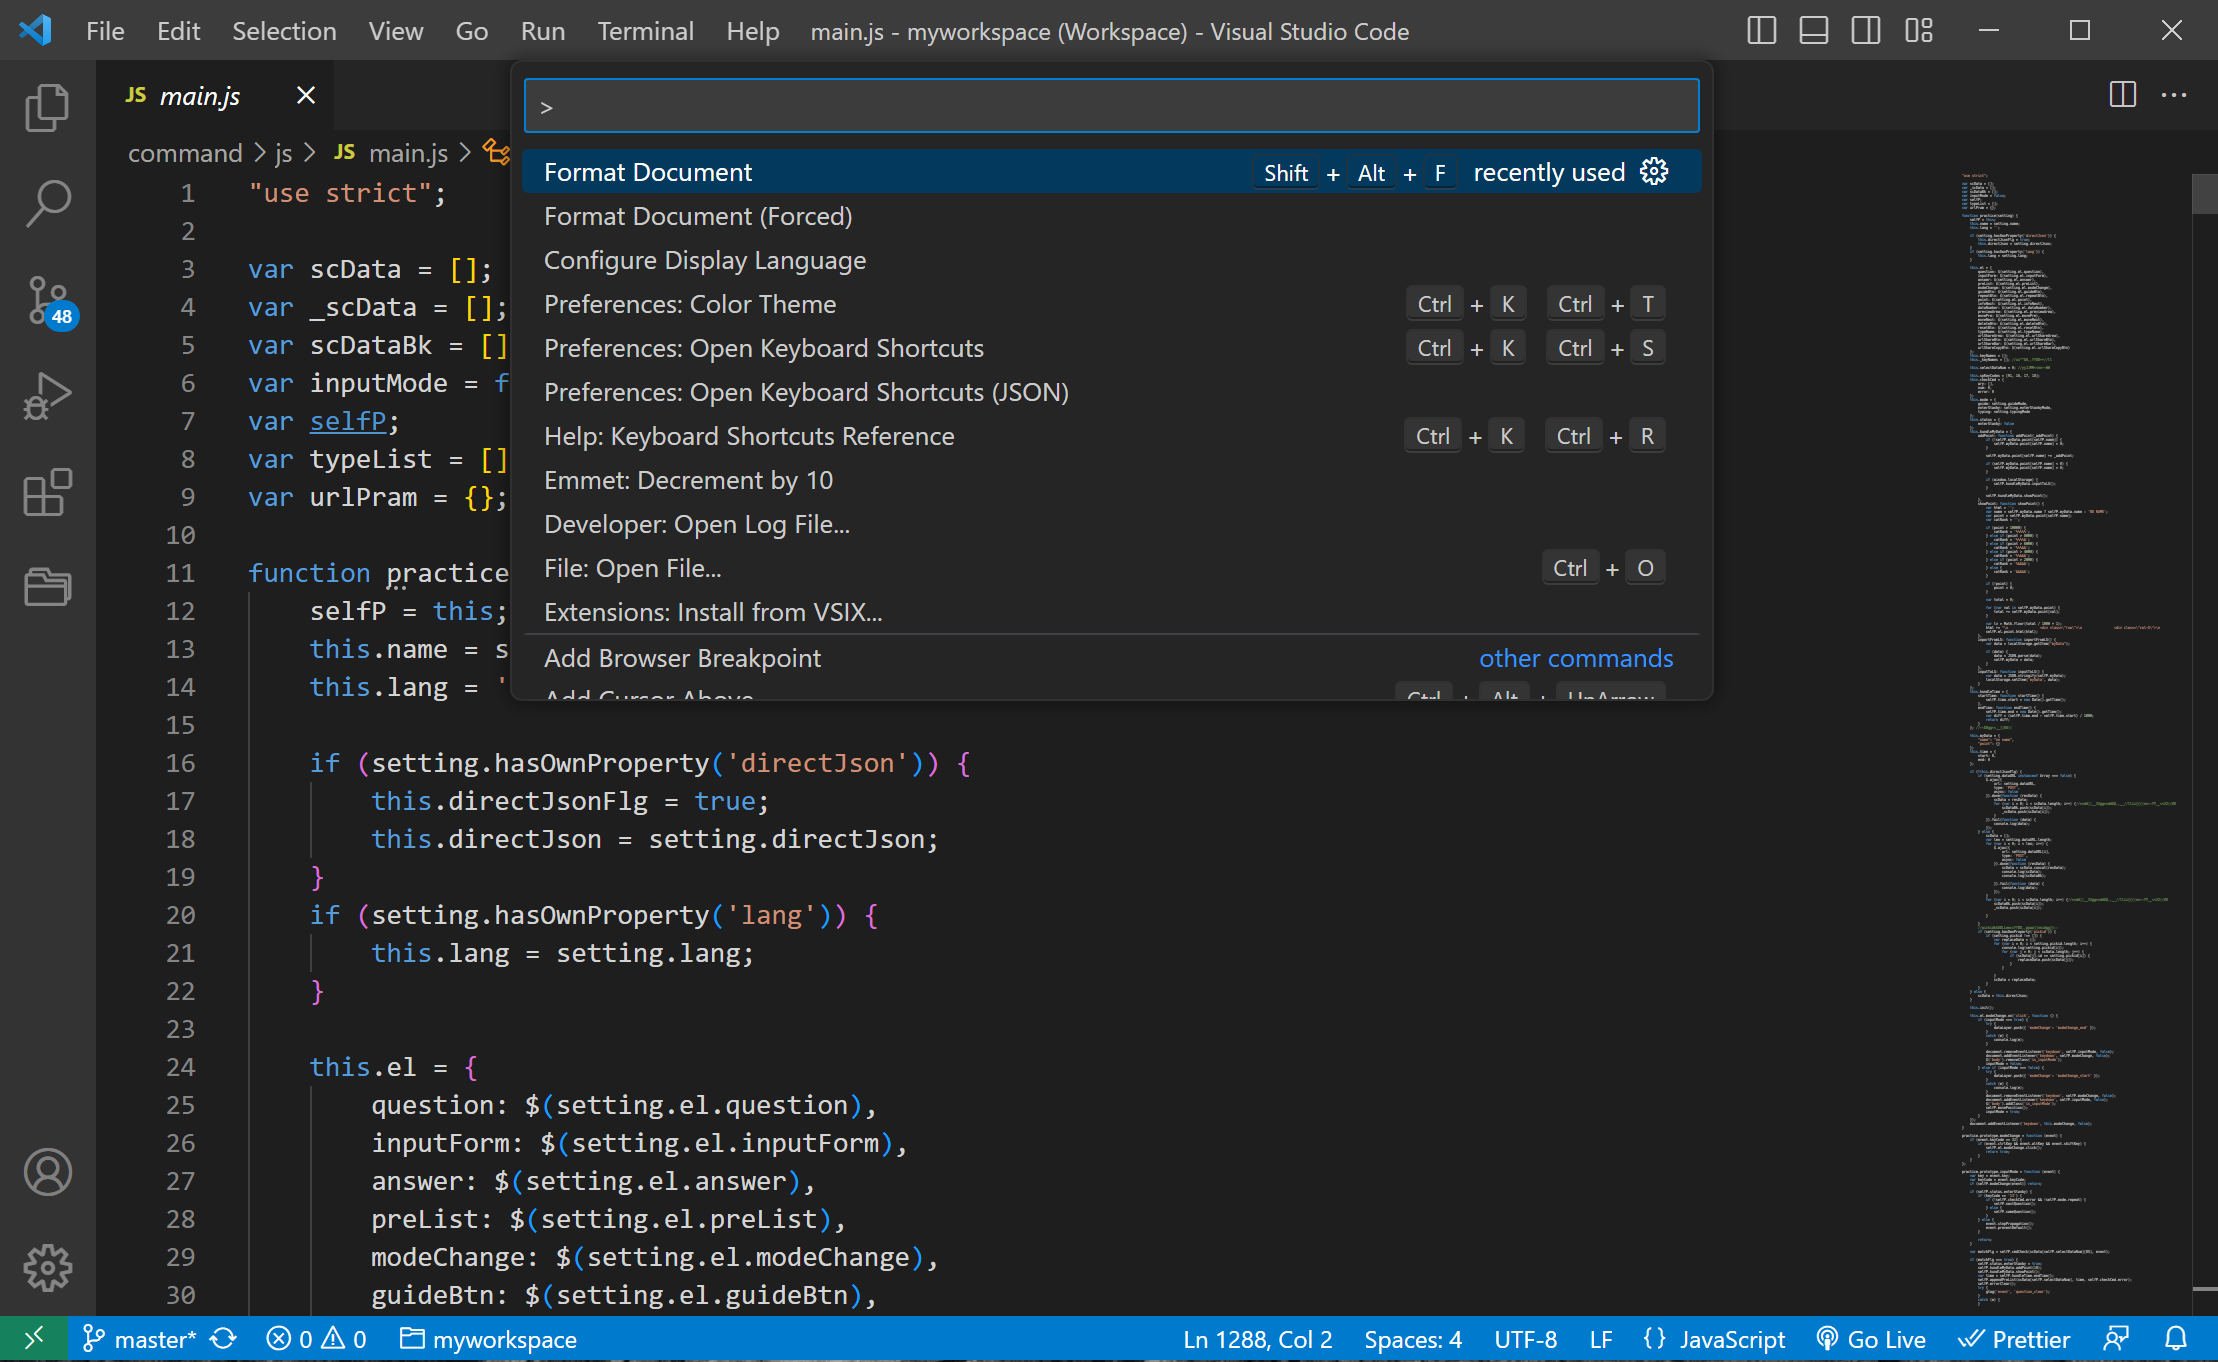Select File: Open File command
The height and width of the screenshot is (1362, 2218).
pos(1111,568)
